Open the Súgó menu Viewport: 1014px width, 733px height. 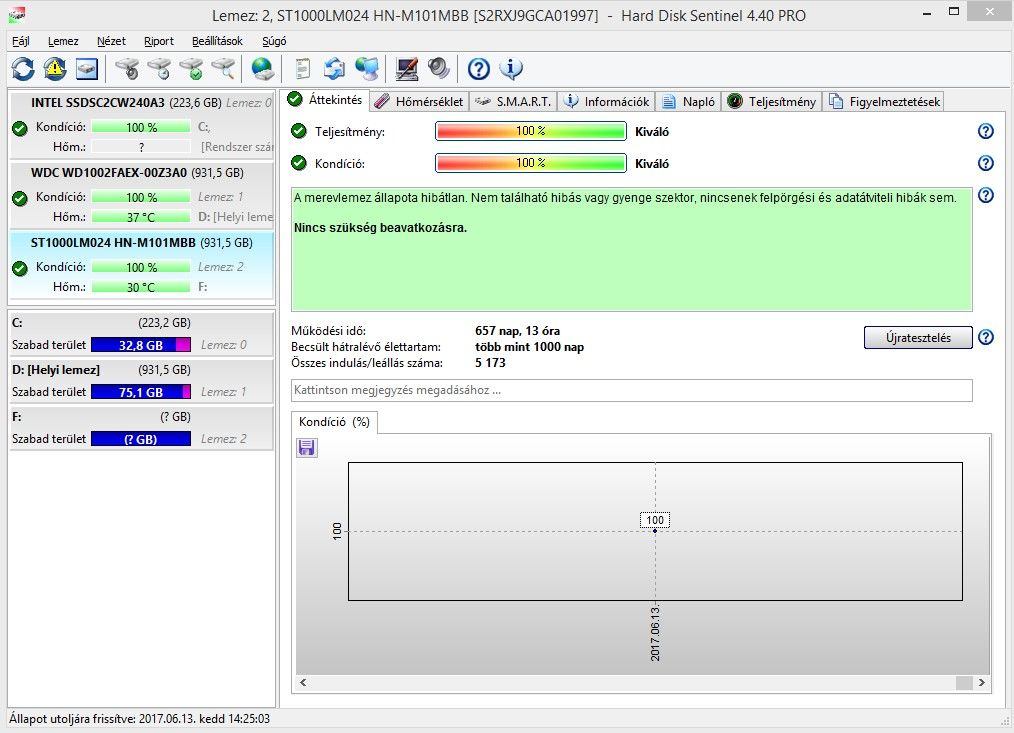coord(274,41)
